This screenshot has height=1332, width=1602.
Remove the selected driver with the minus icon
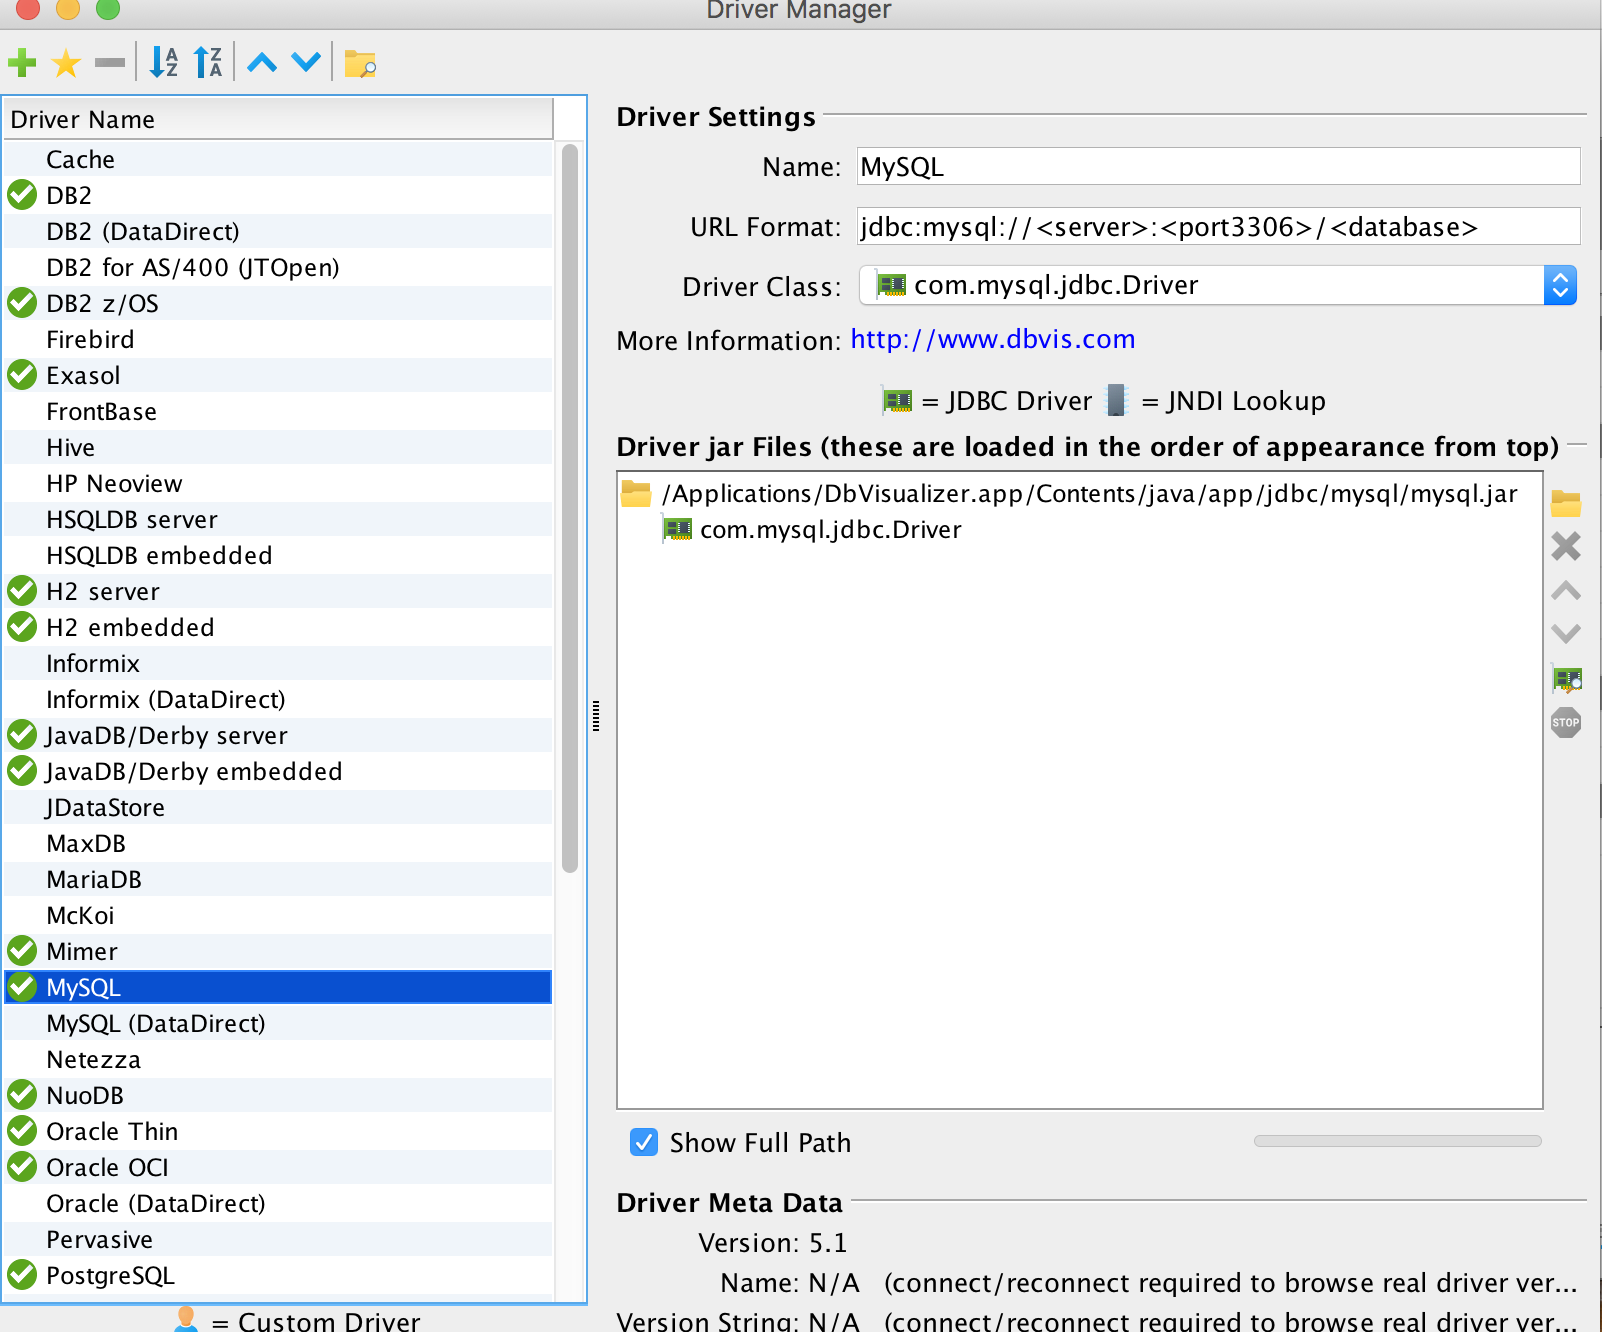(x=110, y=64)
